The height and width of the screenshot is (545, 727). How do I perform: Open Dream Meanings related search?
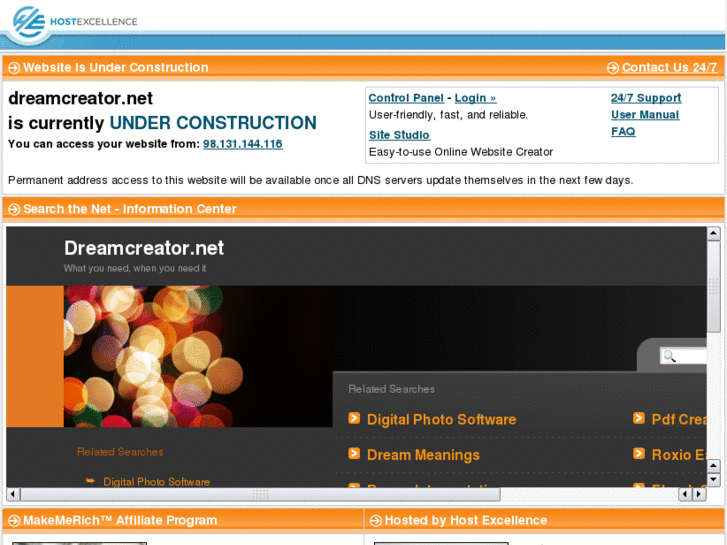coord(423,455)
